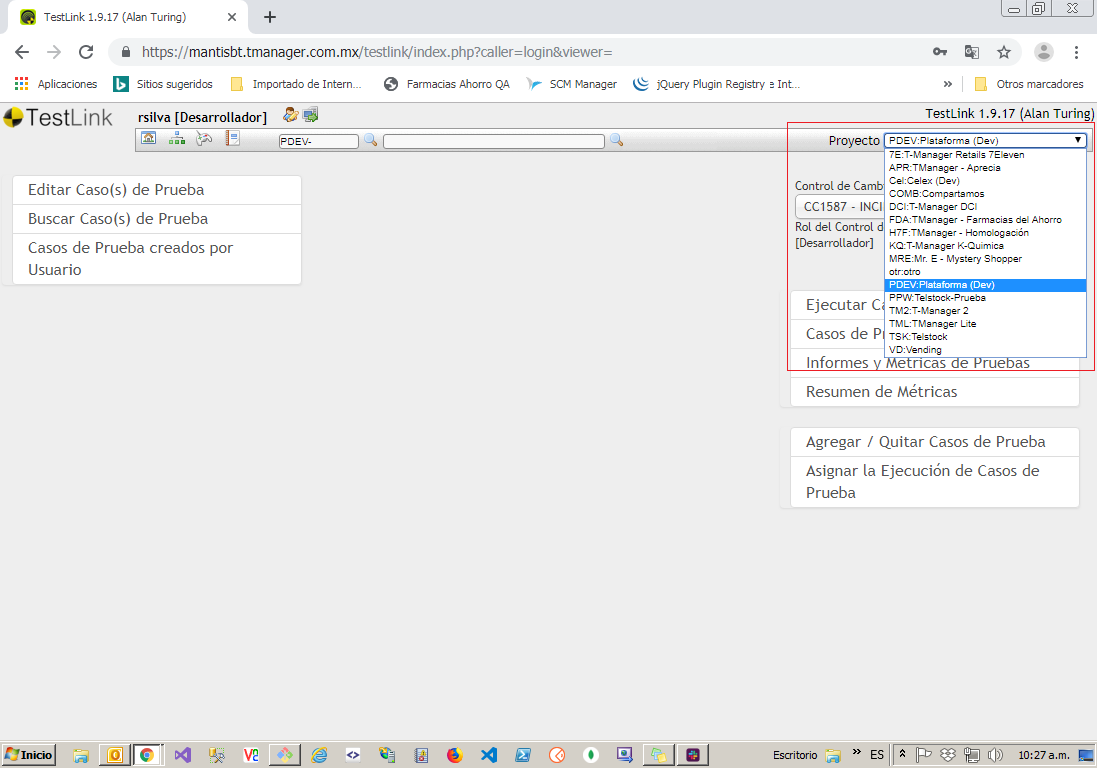Choose otr:otro from the project list

coord(985,271)
